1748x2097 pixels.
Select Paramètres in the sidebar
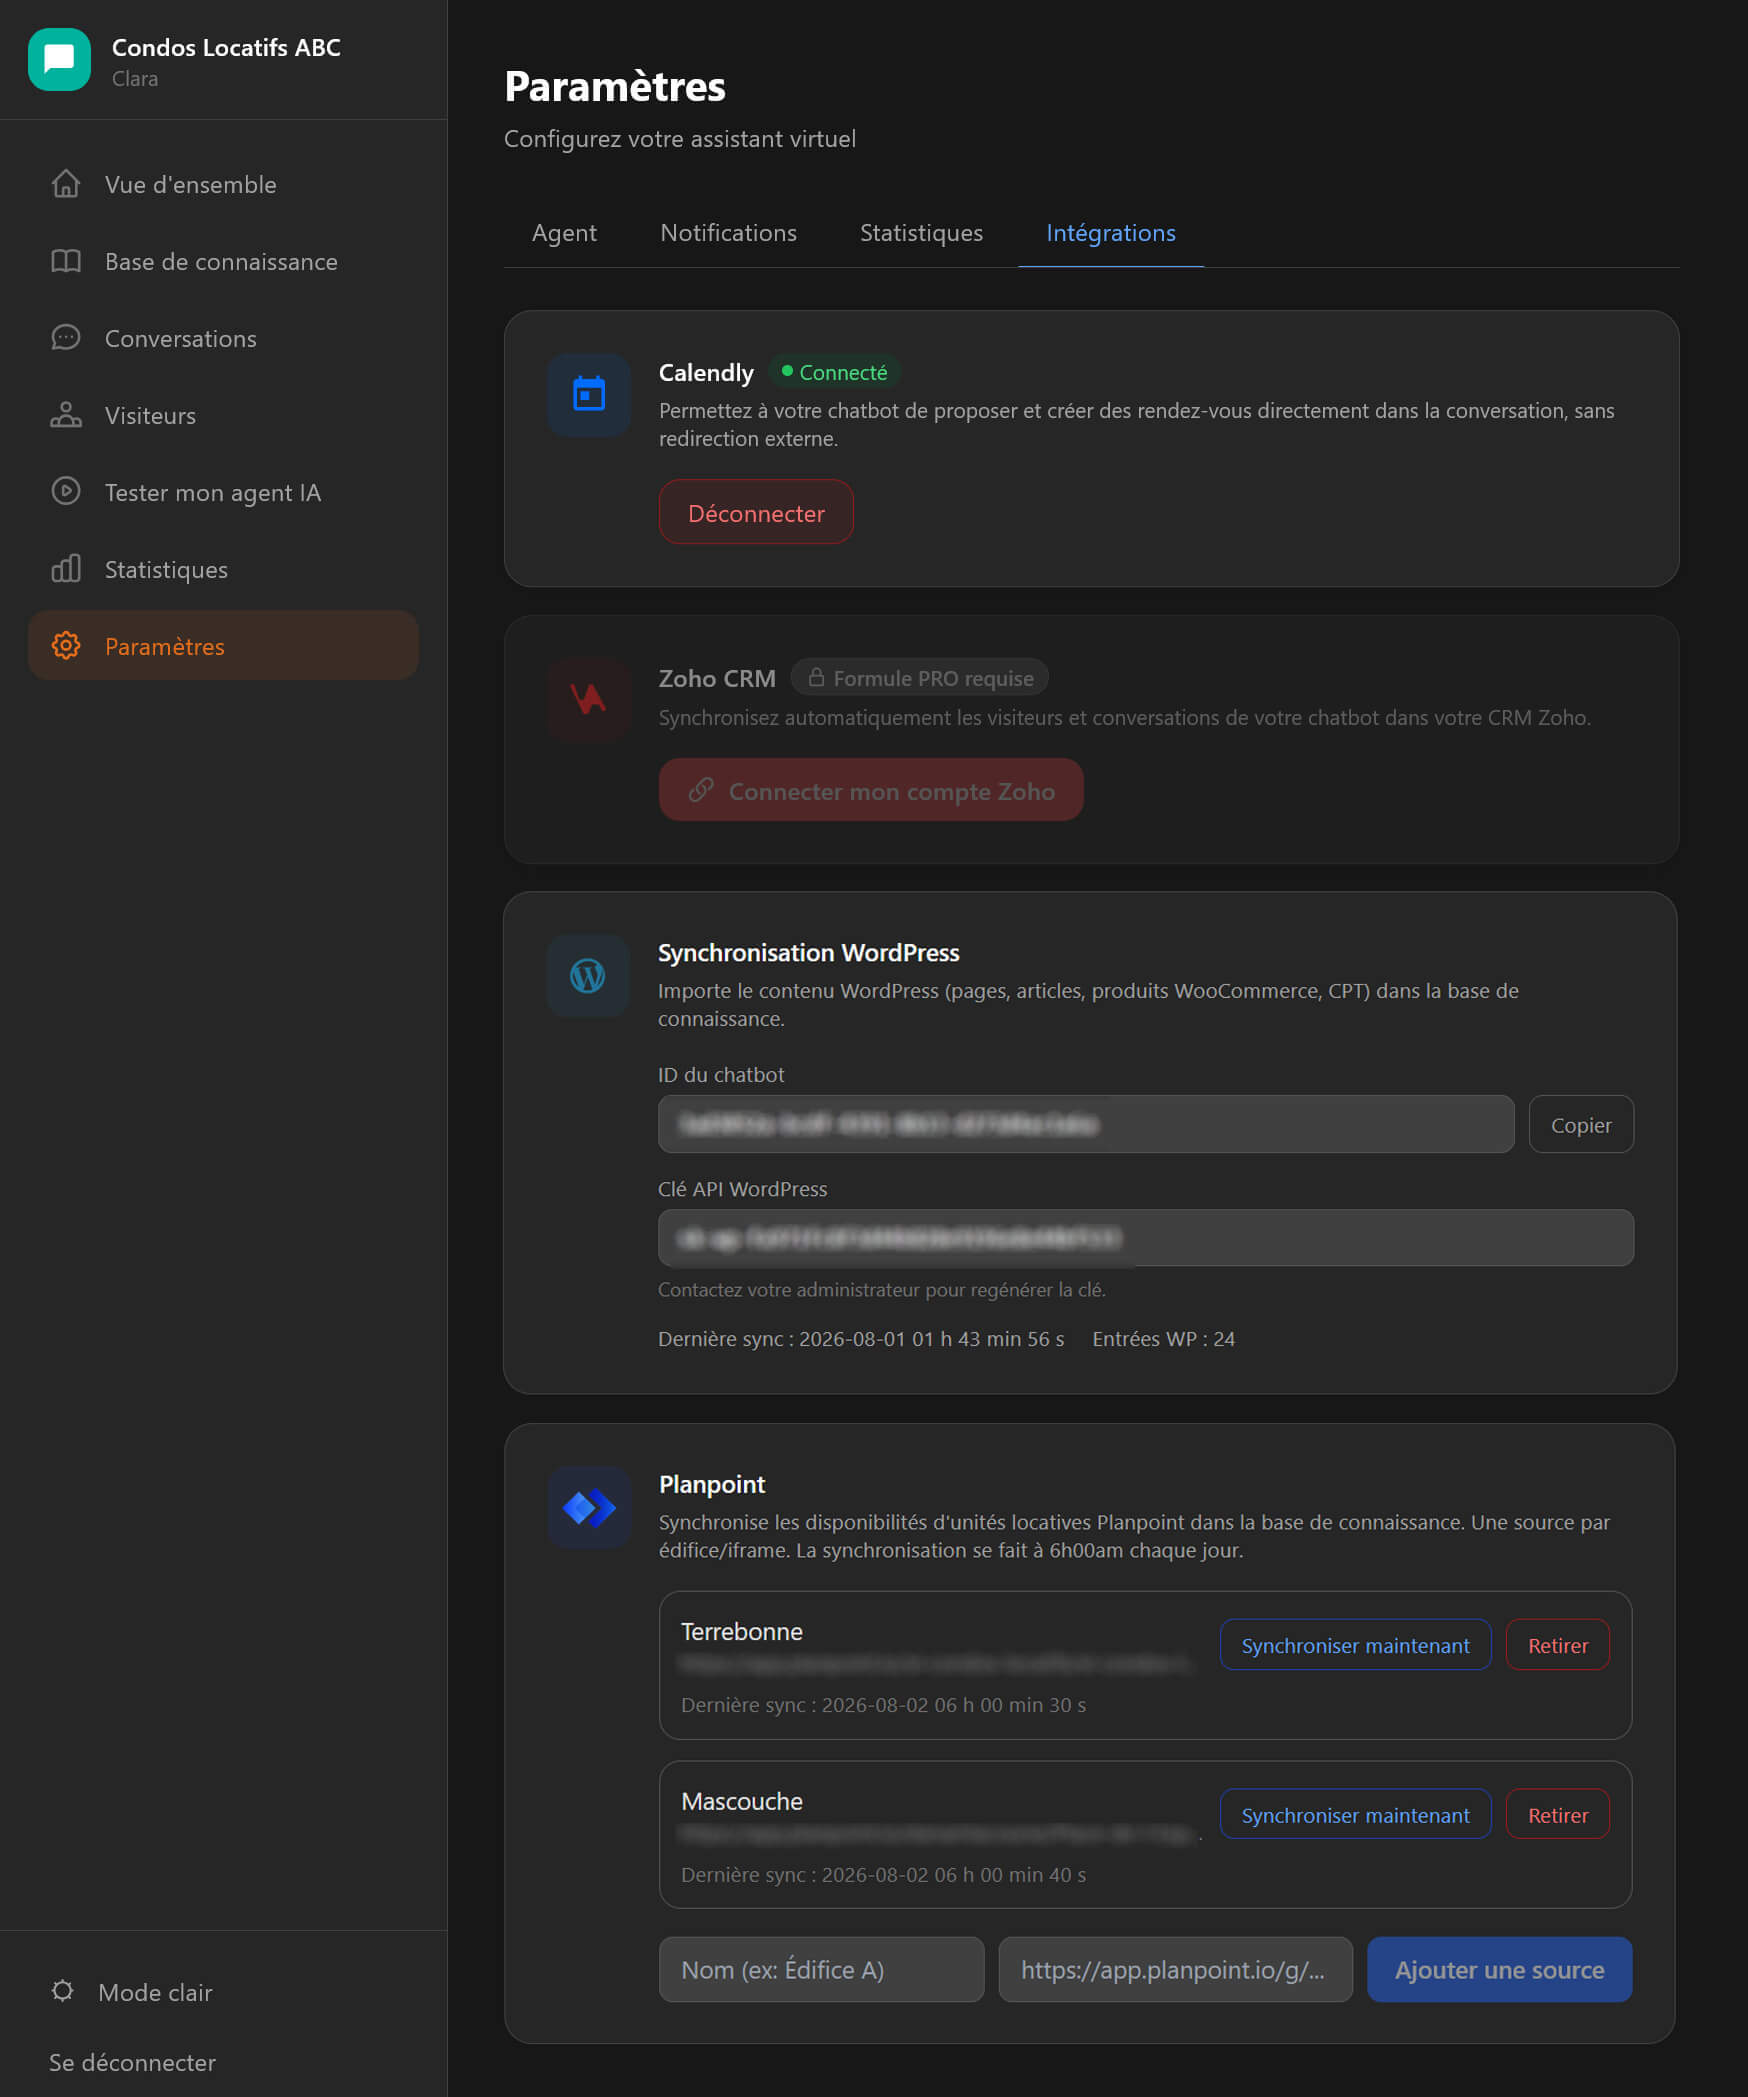click(223, 646)
